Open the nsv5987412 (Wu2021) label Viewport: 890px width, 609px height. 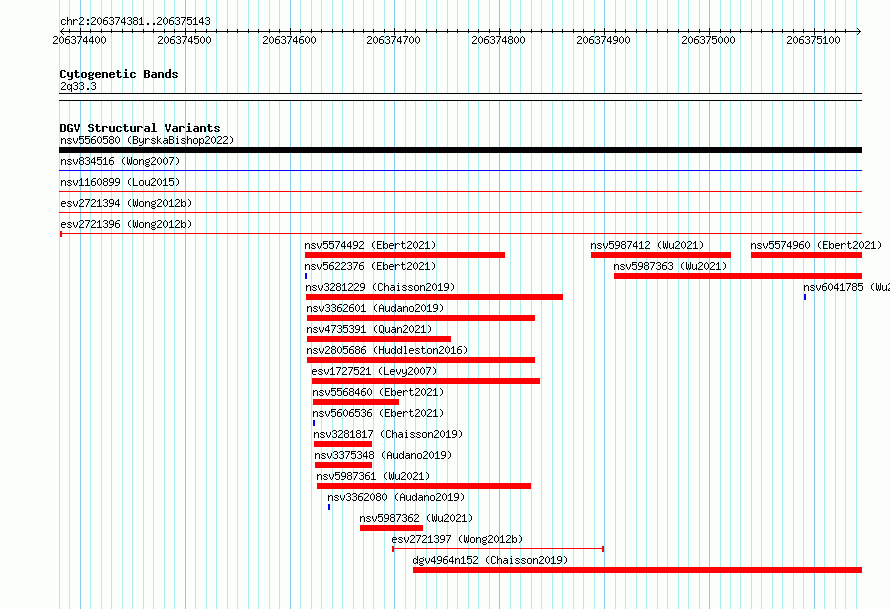point(647,245)
